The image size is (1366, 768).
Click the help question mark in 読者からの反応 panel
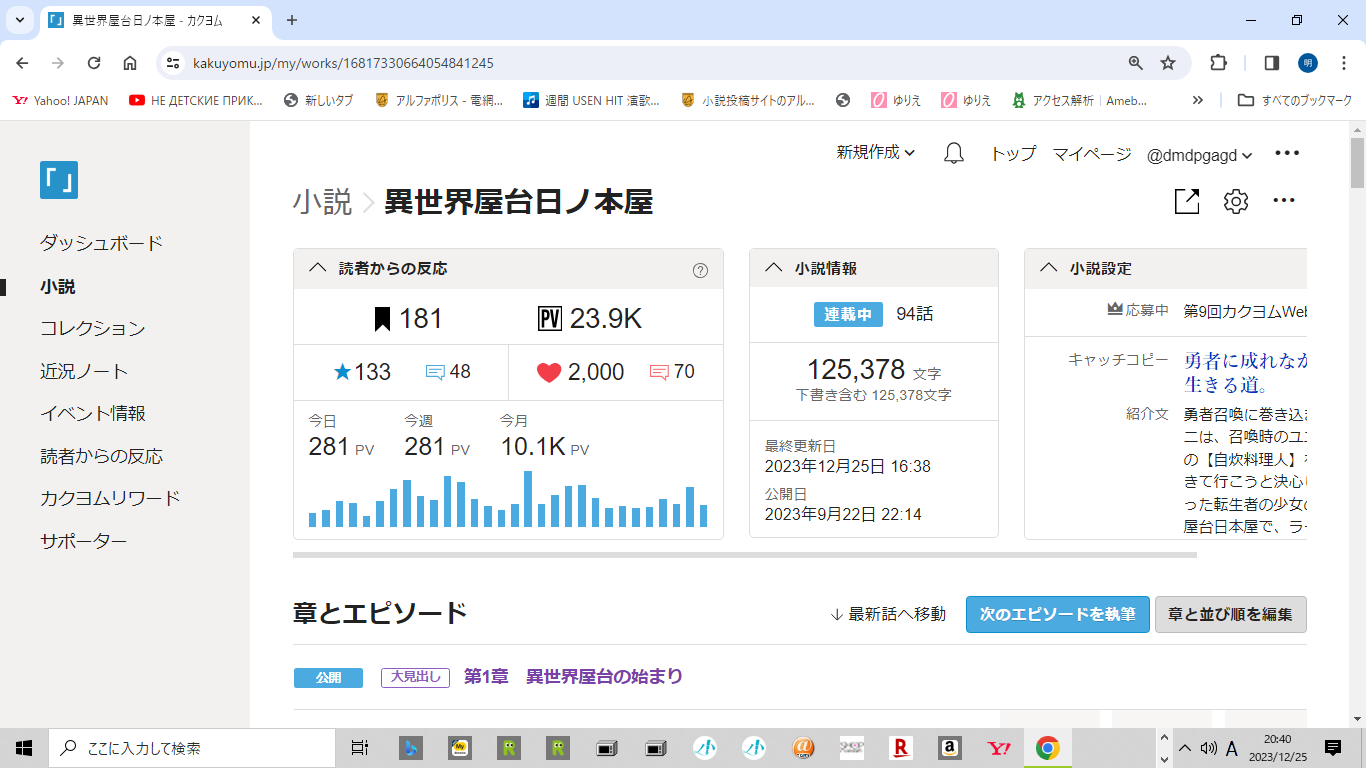coord(700,269)
